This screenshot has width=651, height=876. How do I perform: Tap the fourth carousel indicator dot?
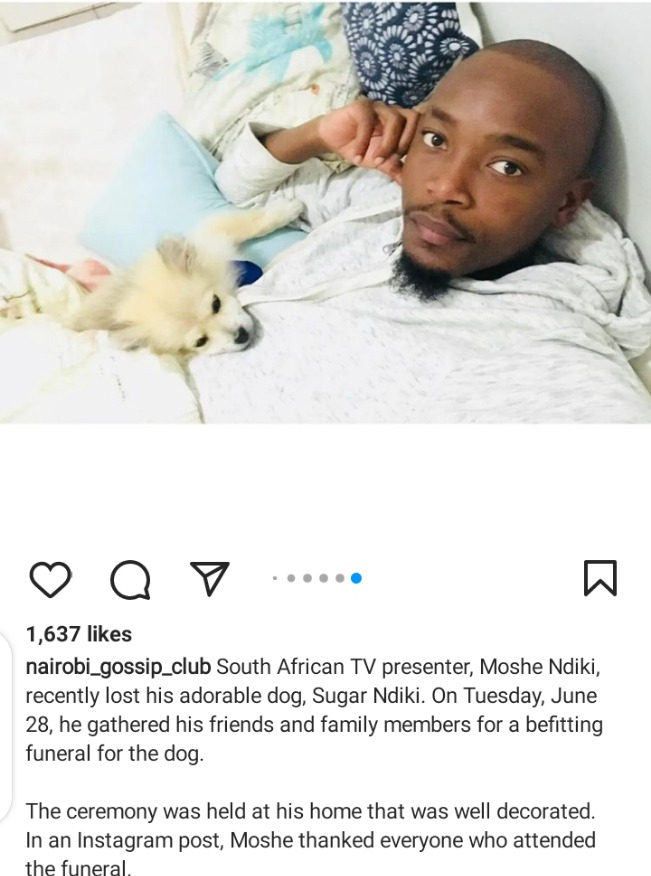pos(323,578)
